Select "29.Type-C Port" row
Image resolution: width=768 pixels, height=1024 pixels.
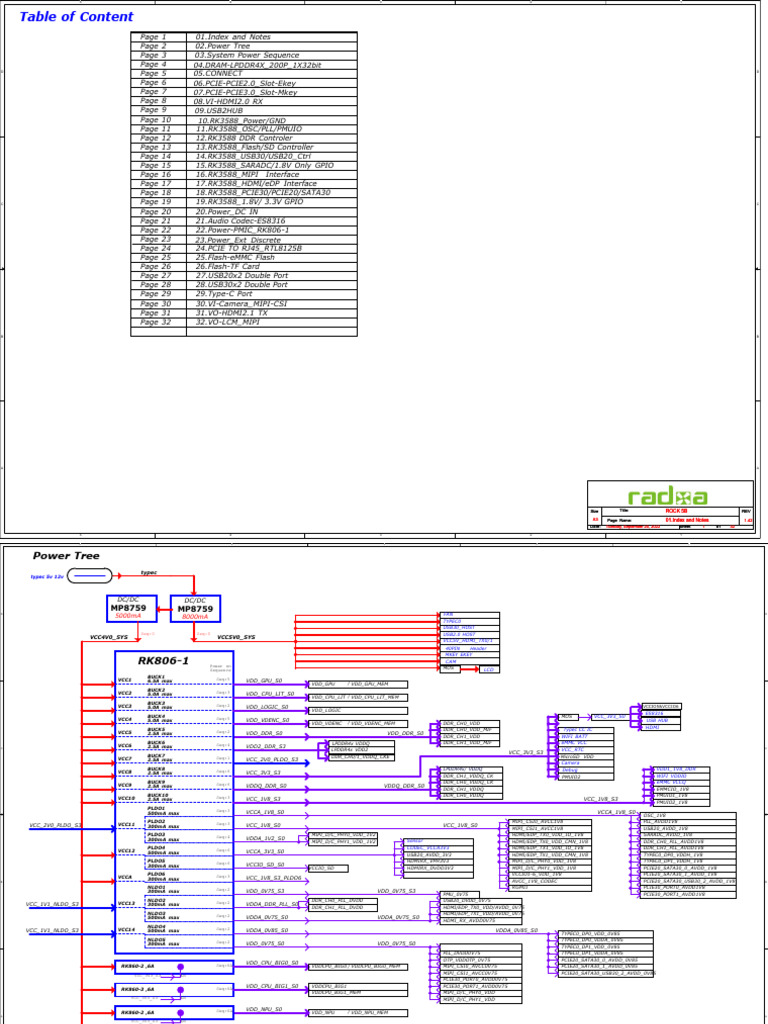tap(244, 295)
